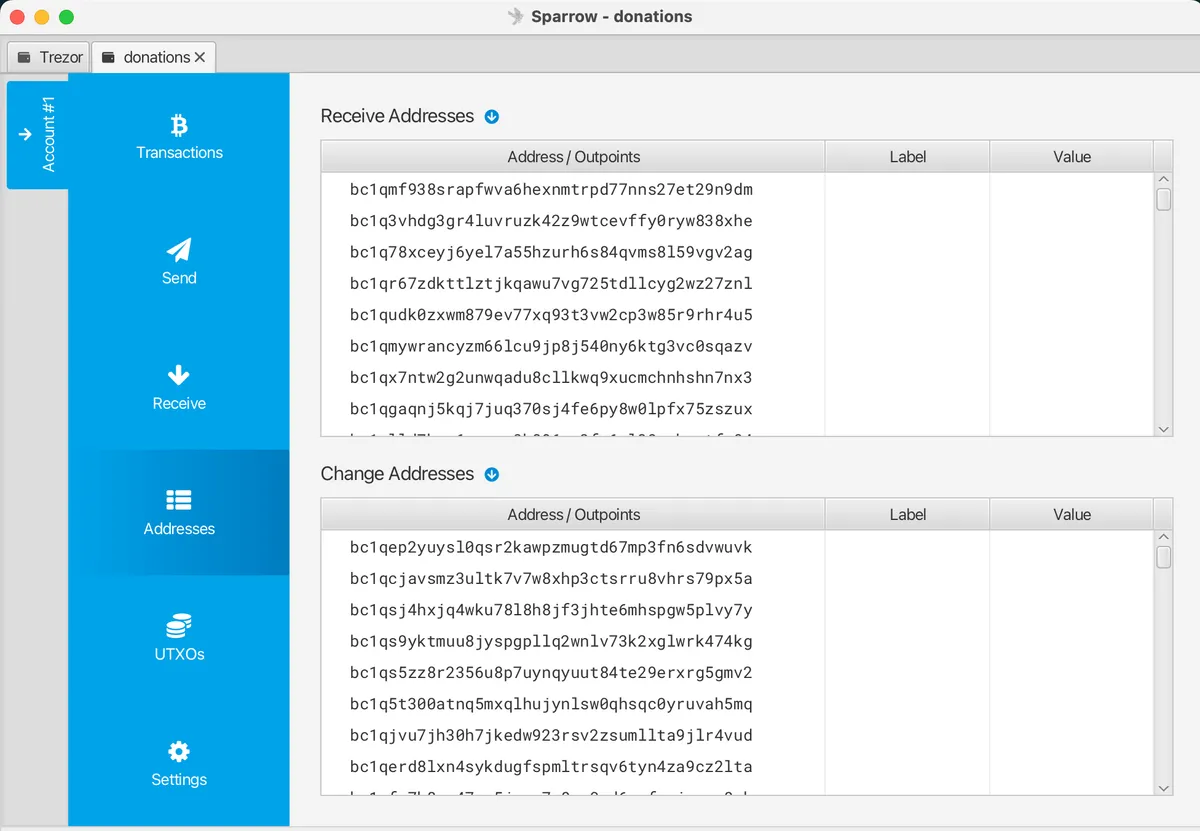The height and width of the screenshot is (831, 1200).
Task: Open the Receive panel
Action: [x=179, y=387]
